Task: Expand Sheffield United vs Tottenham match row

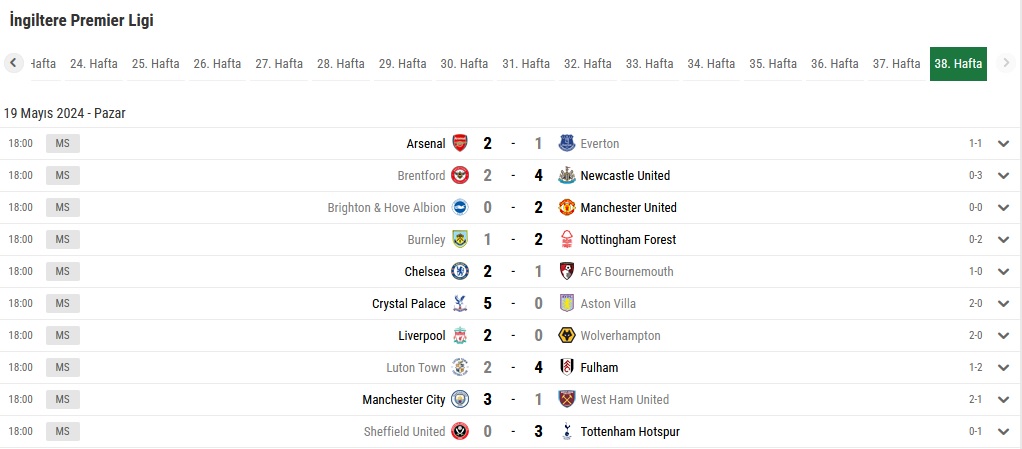Action: click(x=1003, y=431)
